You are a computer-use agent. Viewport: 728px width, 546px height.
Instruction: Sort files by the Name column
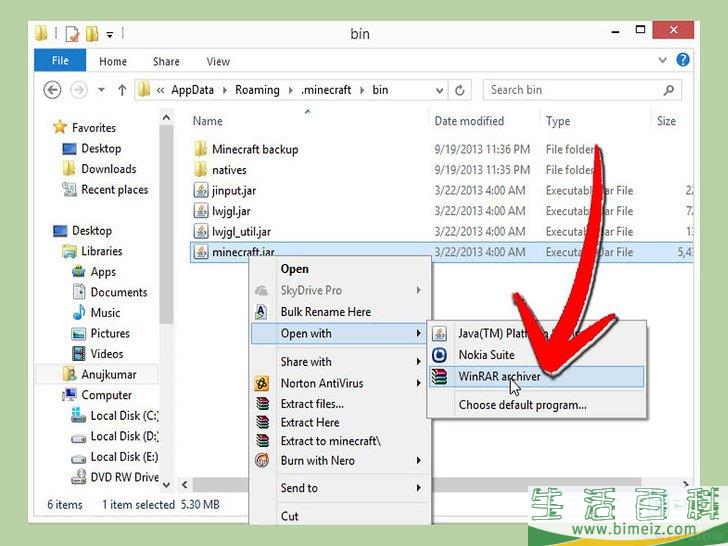(x=208, y=121)
